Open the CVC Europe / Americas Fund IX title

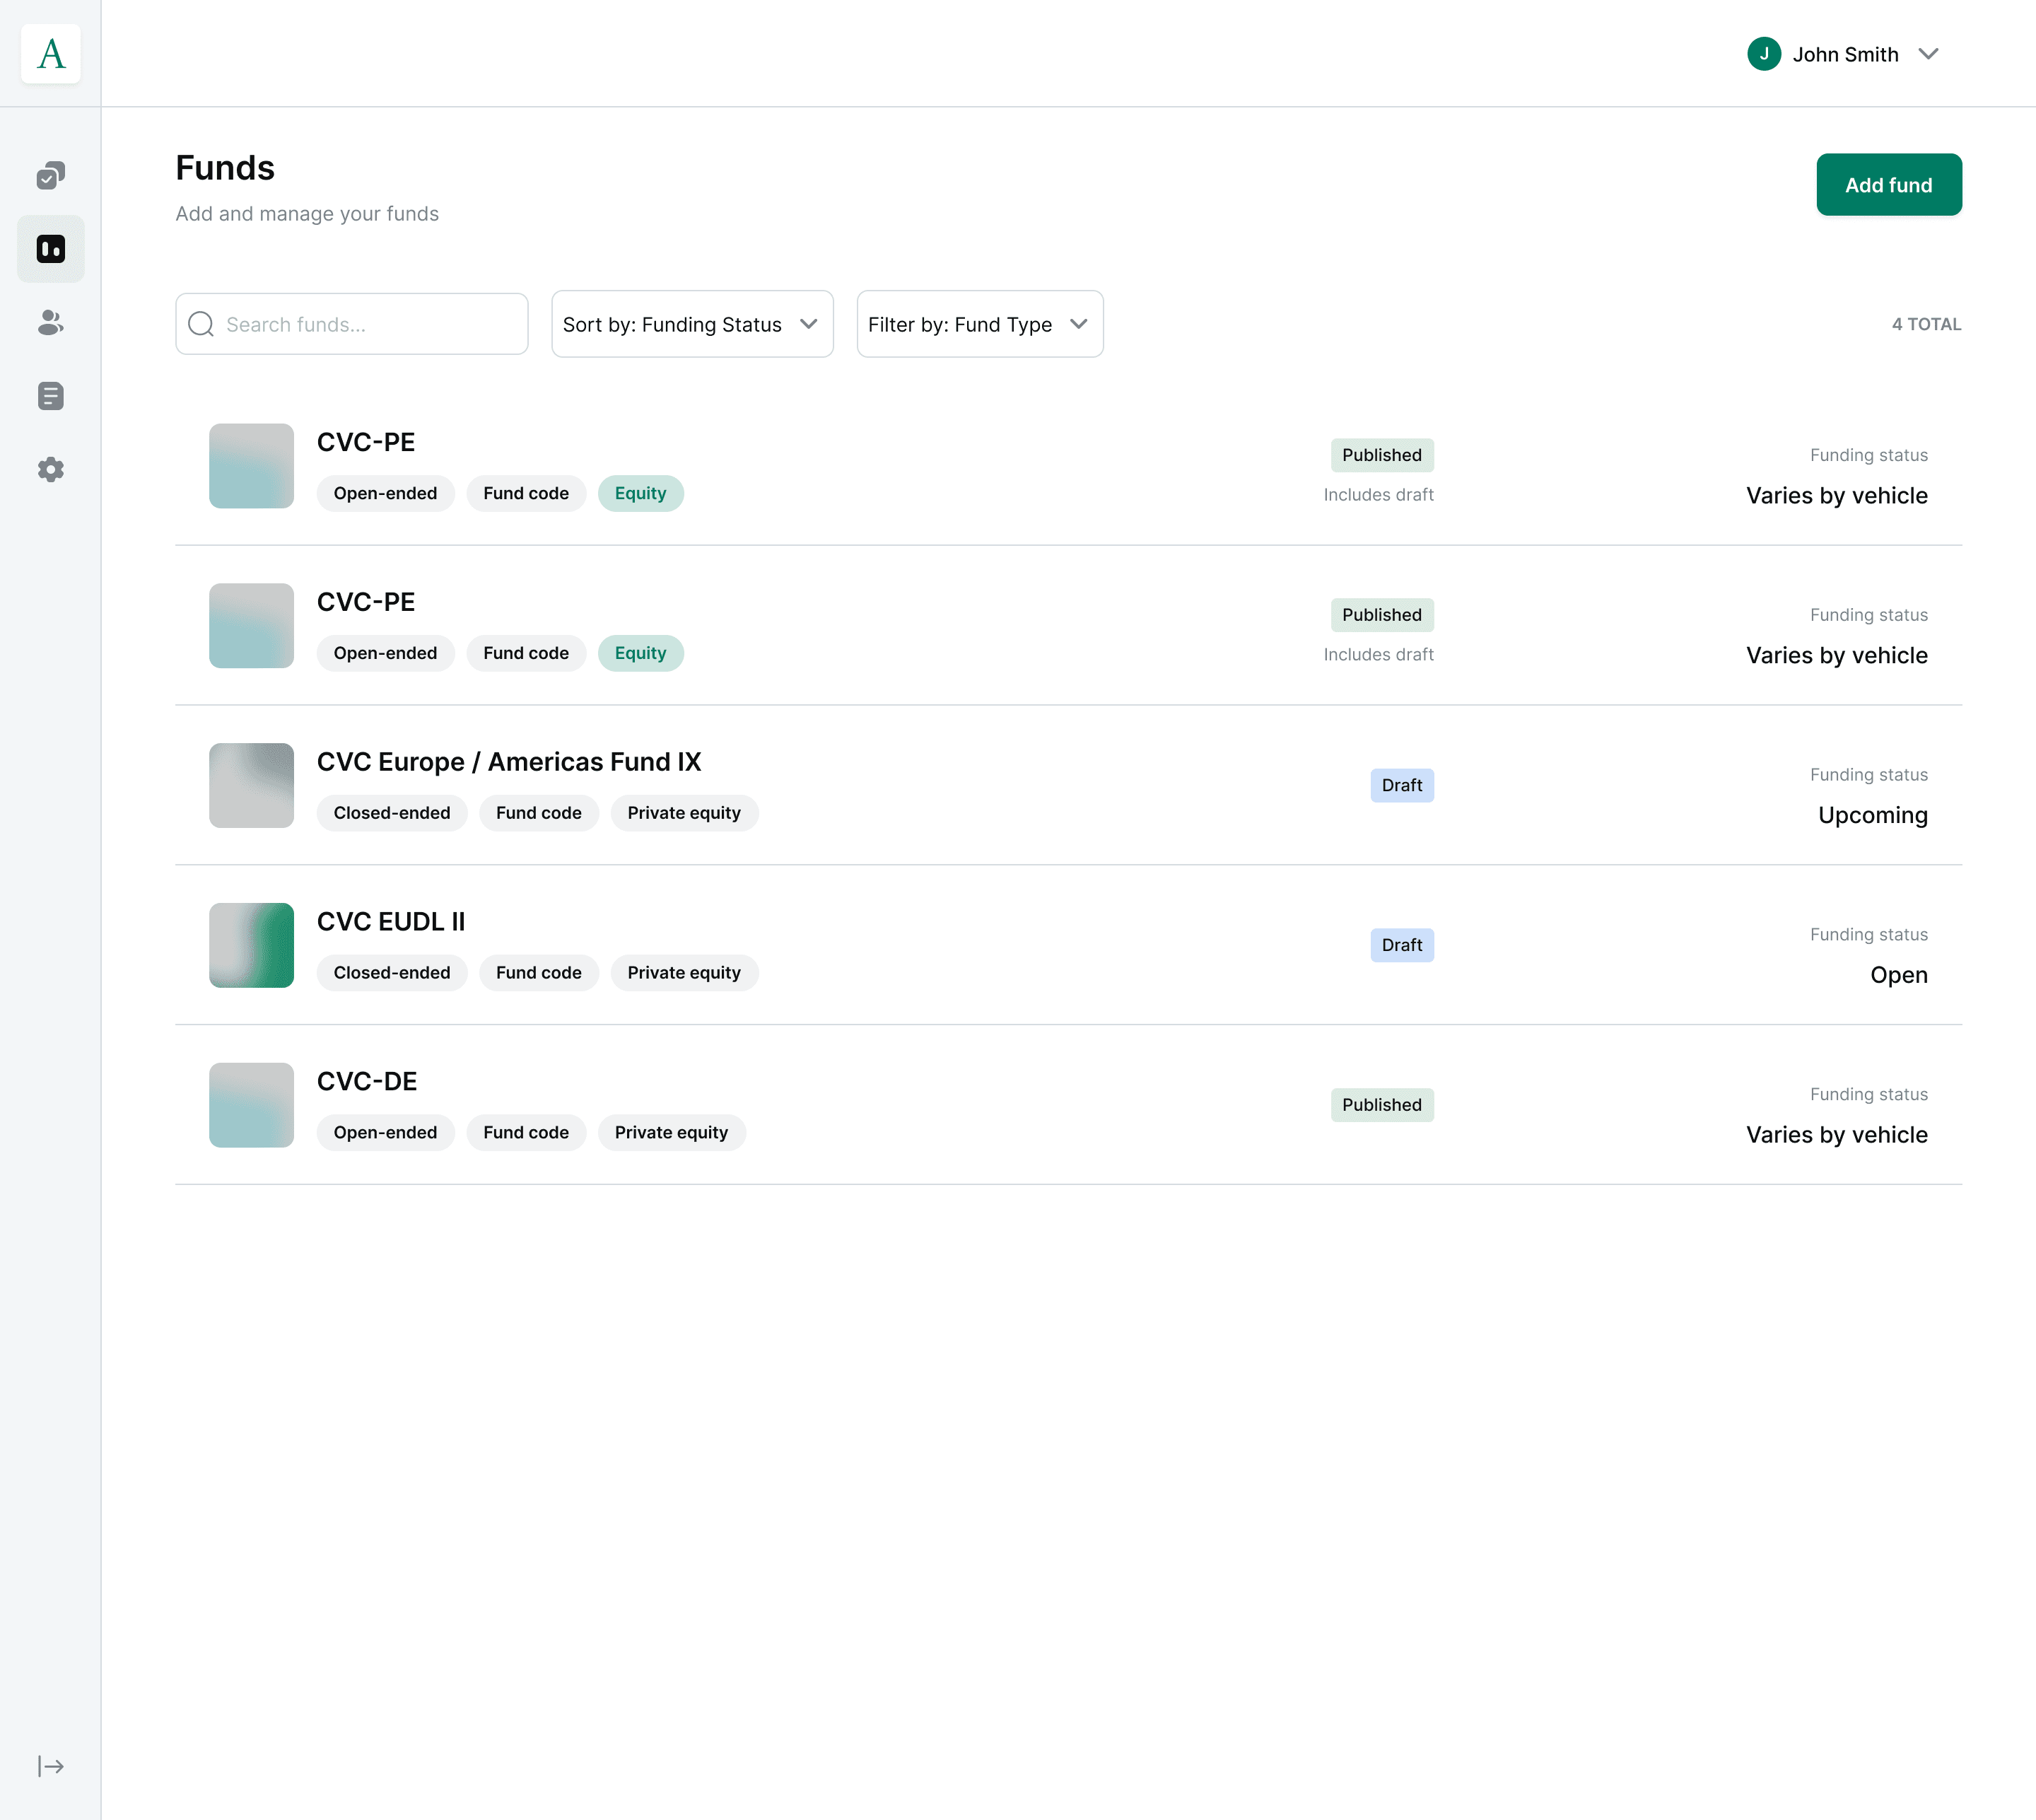pyautogui.click(x=509, y=762)
